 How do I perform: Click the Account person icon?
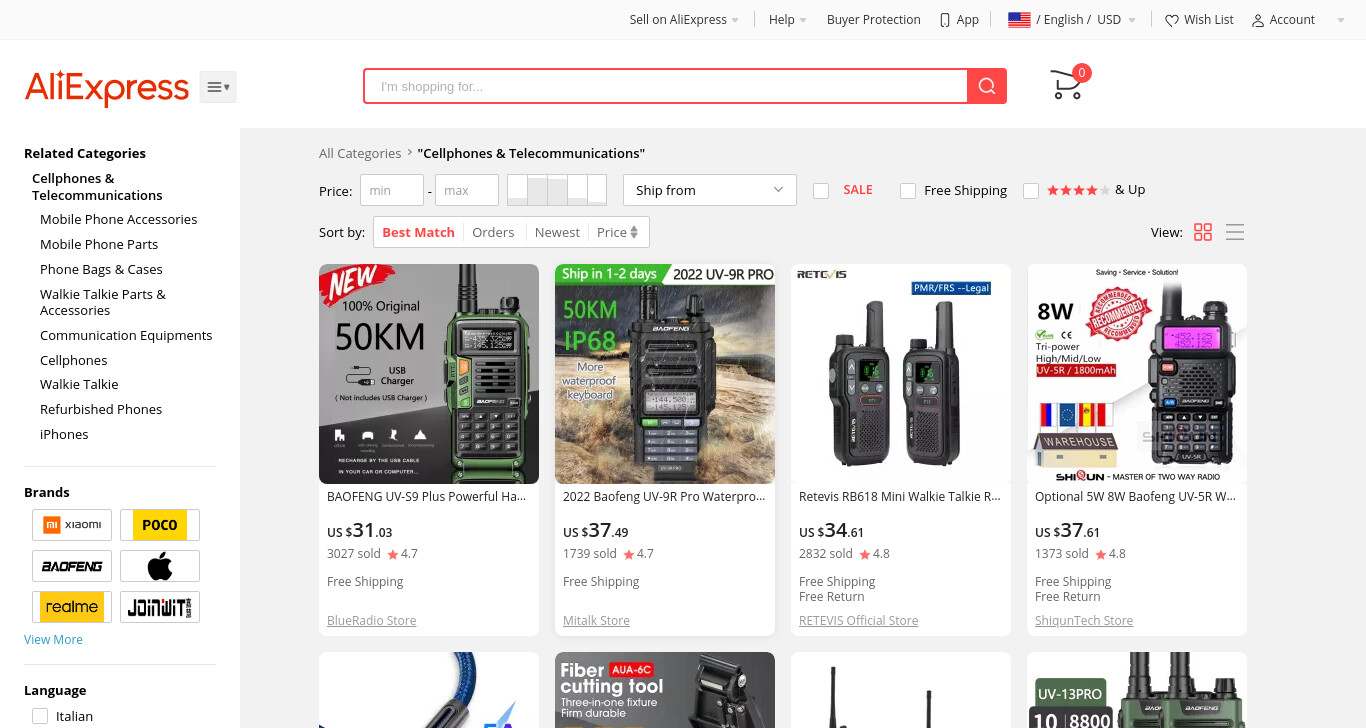pos(1258,20)
